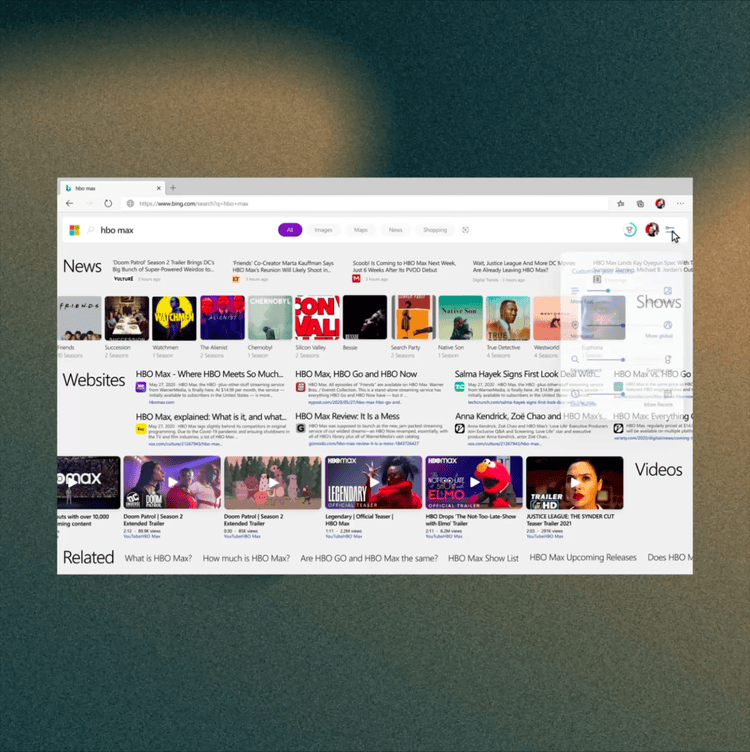Click the search magnifier beside hbo max

point(90,230)
